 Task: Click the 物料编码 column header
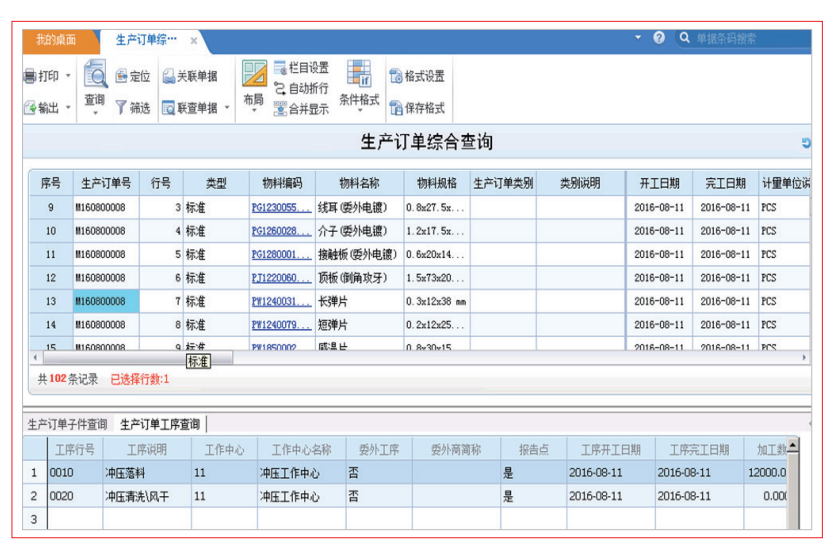click(282, 183)
